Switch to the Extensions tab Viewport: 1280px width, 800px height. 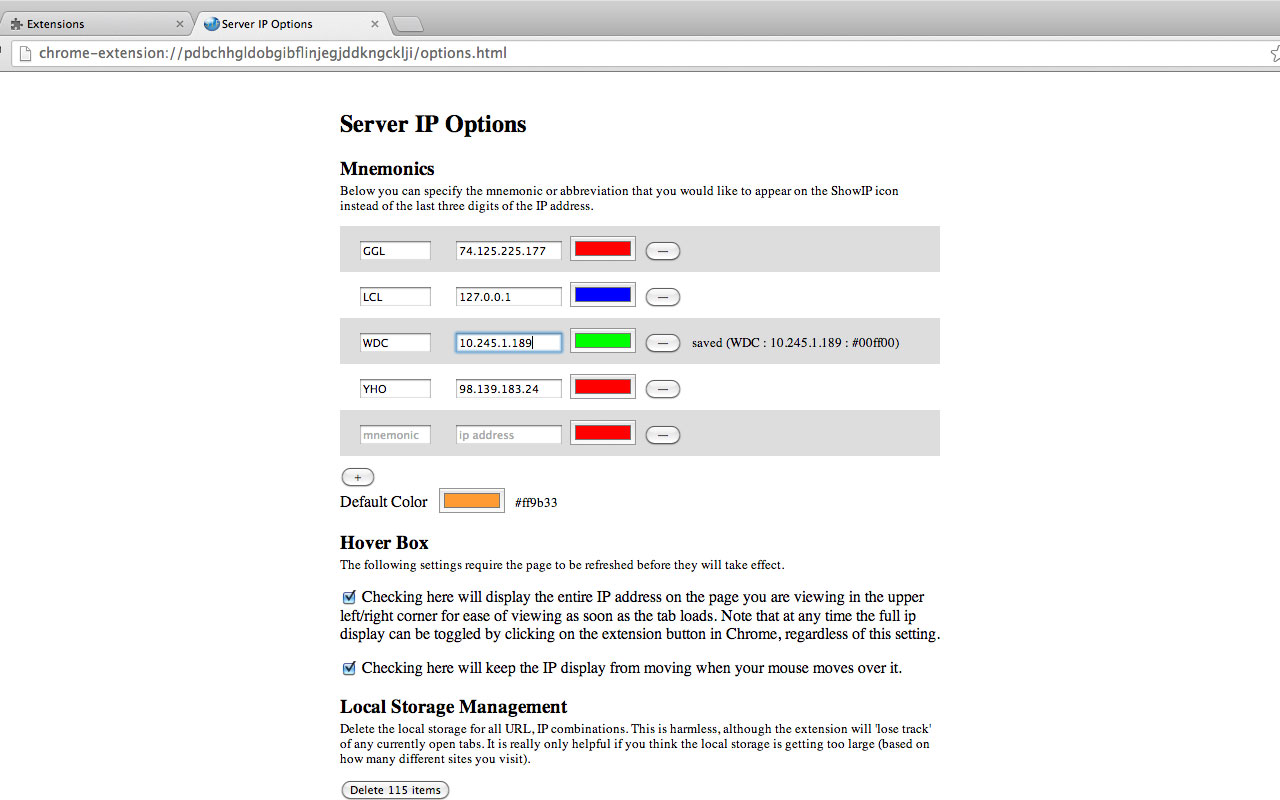[95, 24]
